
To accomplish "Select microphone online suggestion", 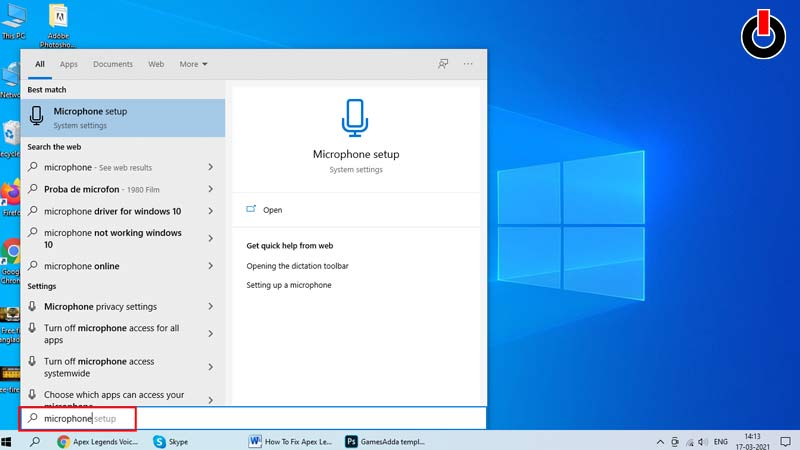I will pyautogui.click(x=123, y=266).
